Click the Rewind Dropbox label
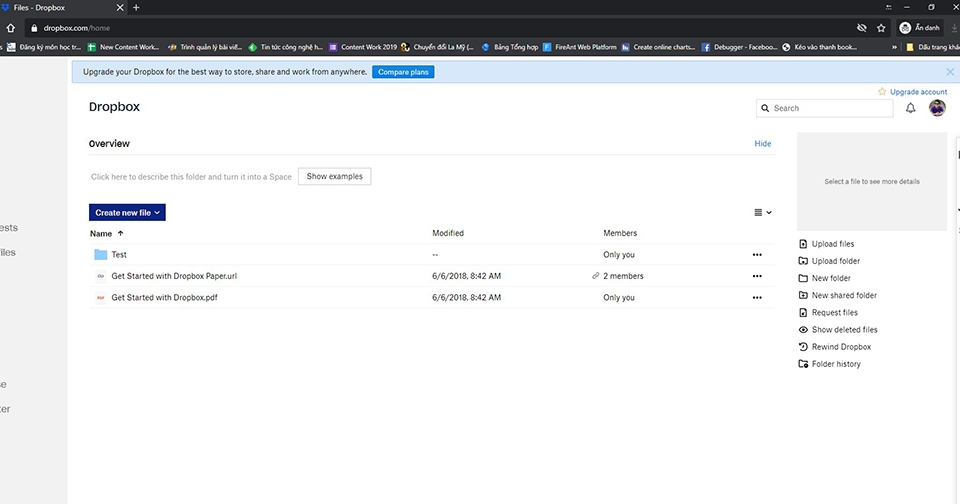This screenshot has width=960, height=504. coord(841,347)
